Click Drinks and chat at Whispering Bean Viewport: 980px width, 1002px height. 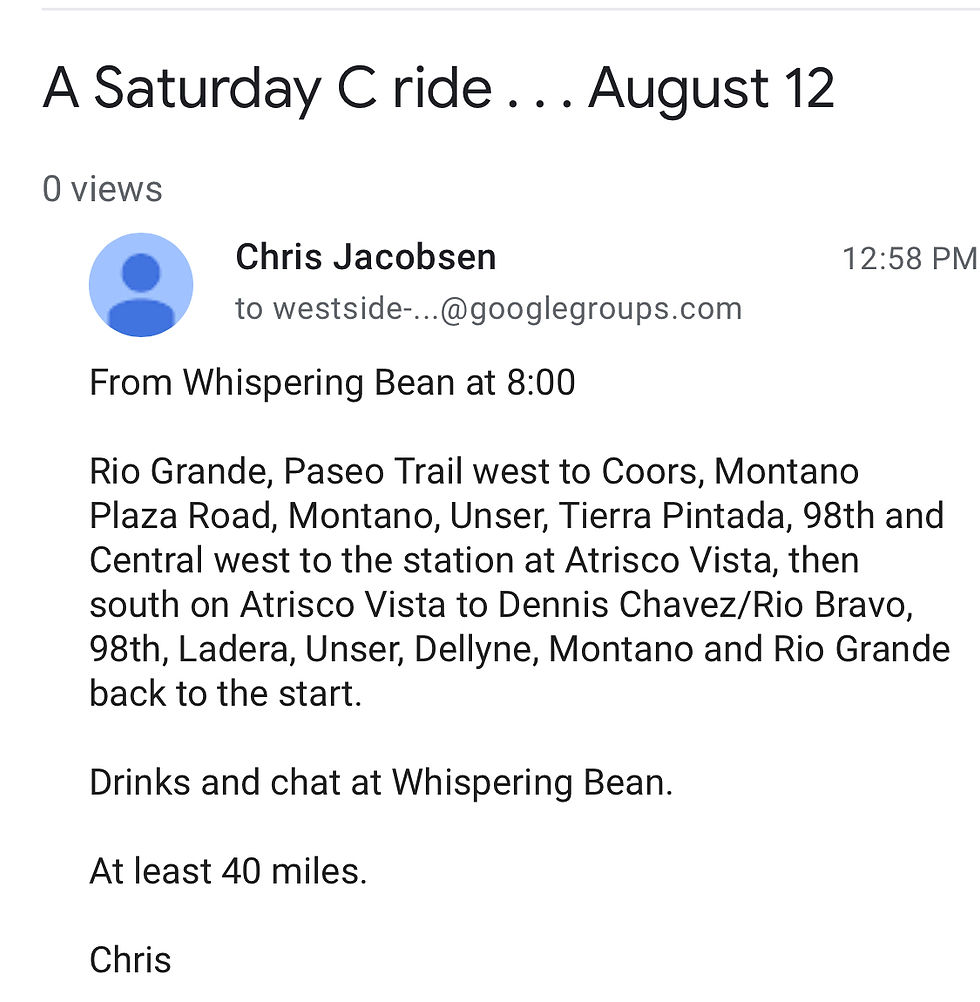point(381,782)
